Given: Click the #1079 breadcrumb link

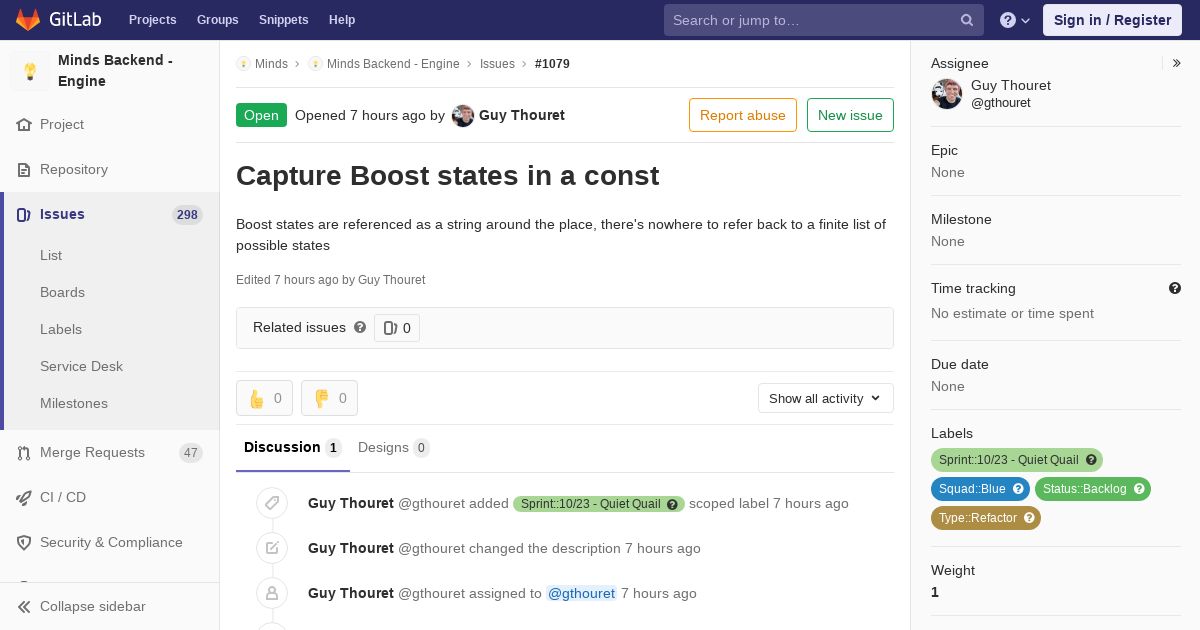Looking at the screenshot, I should (x=552, y=64).
